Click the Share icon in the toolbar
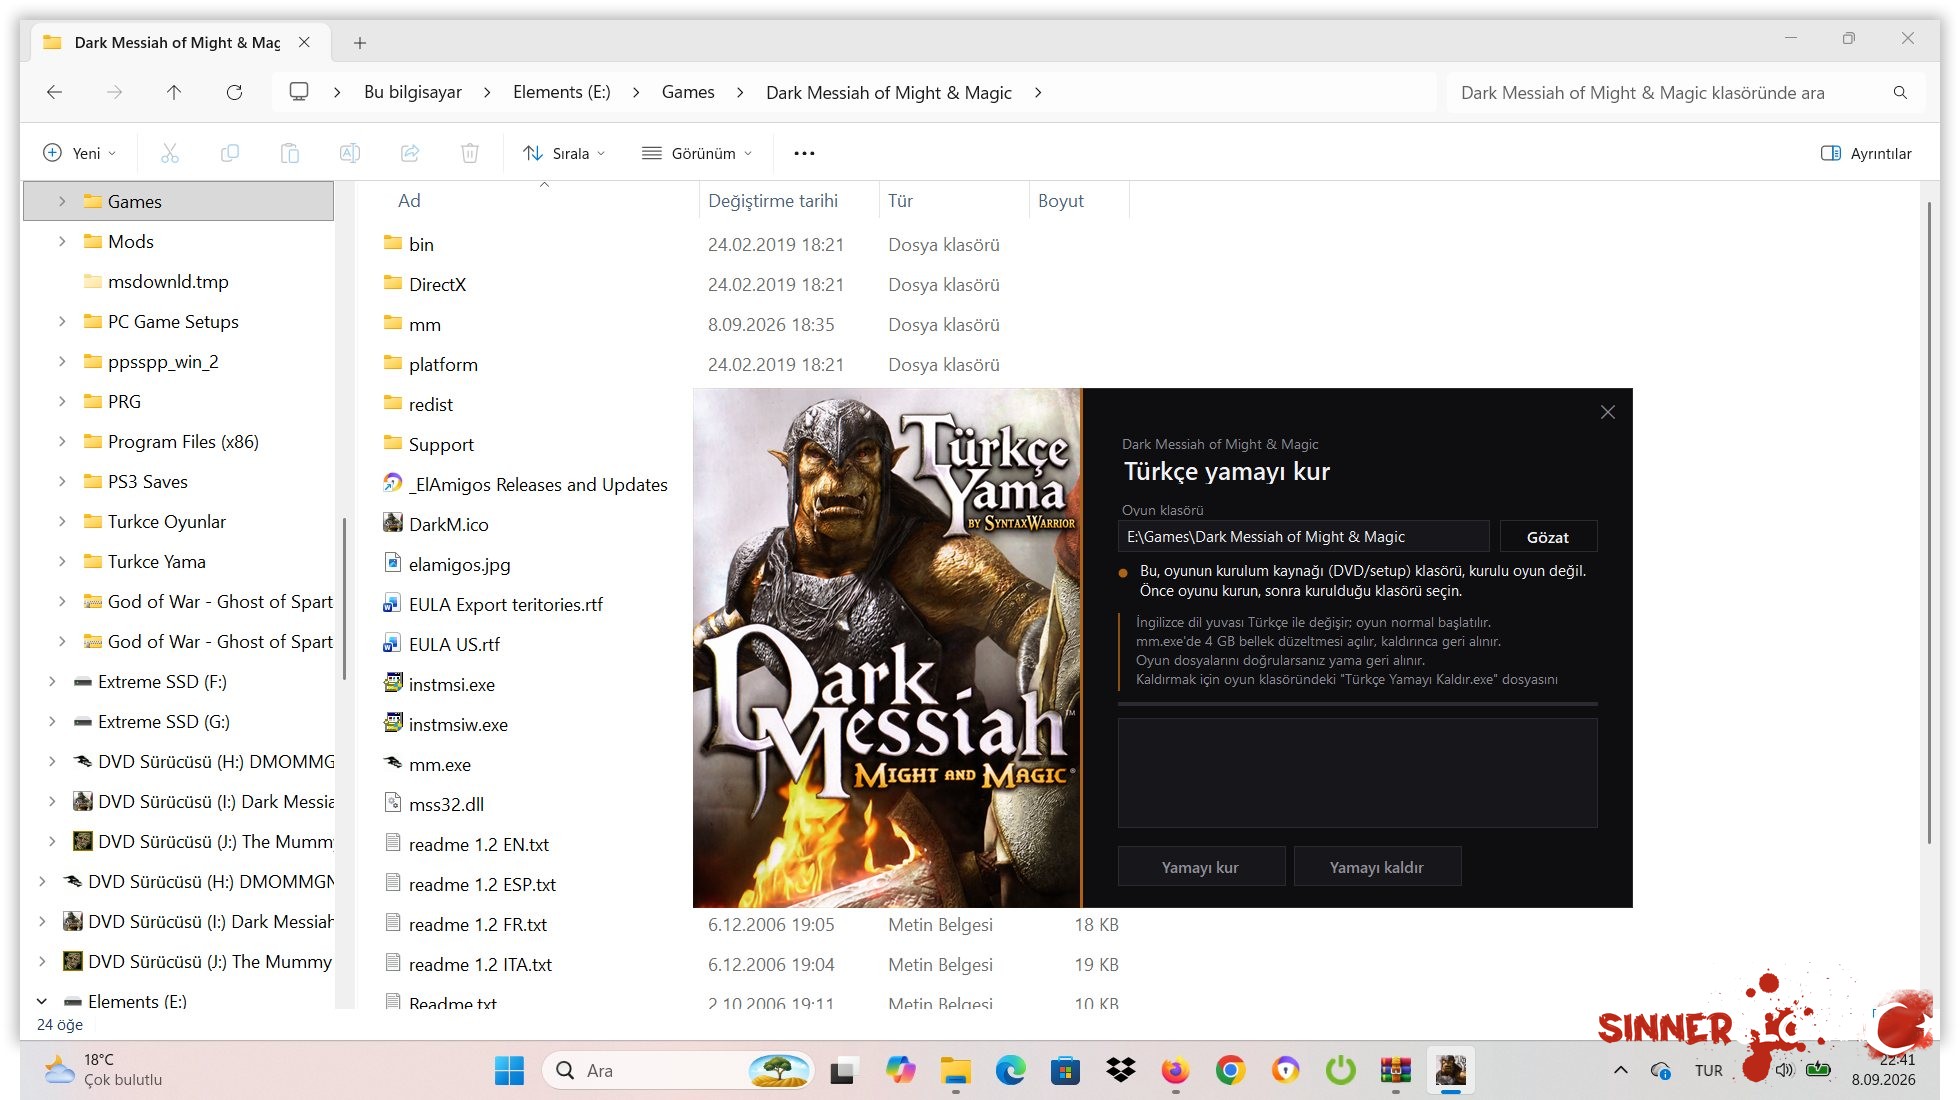The image size is (1960, 1100). [x=410, y=153]
